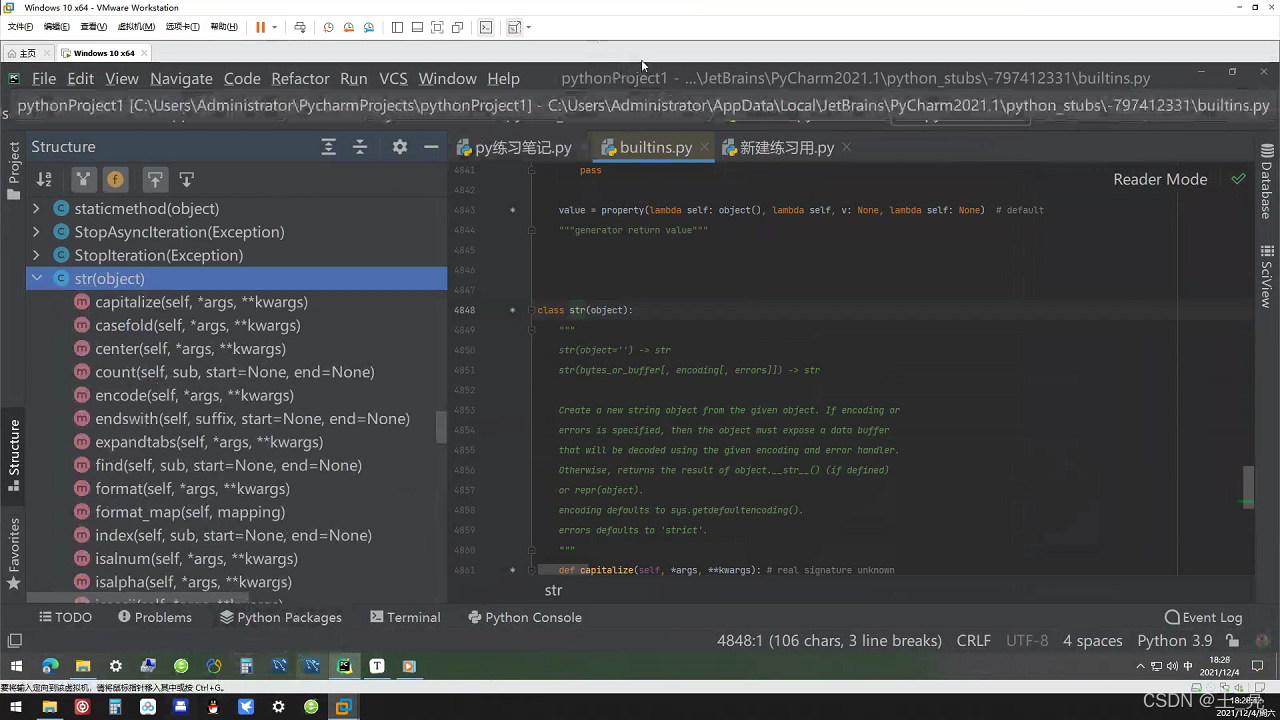Screen dimensions: 1280x720
Task: Open the SciView side panel
Action: (1267, 277)
